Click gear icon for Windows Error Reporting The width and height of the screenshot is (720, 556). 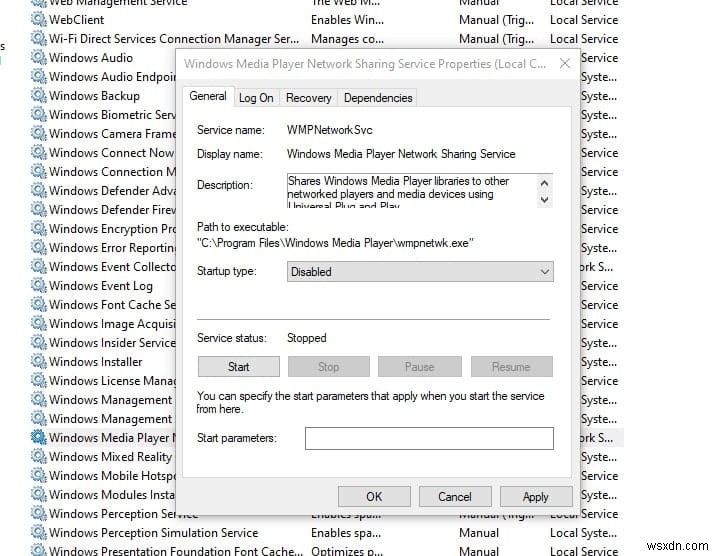pos(39,247)
